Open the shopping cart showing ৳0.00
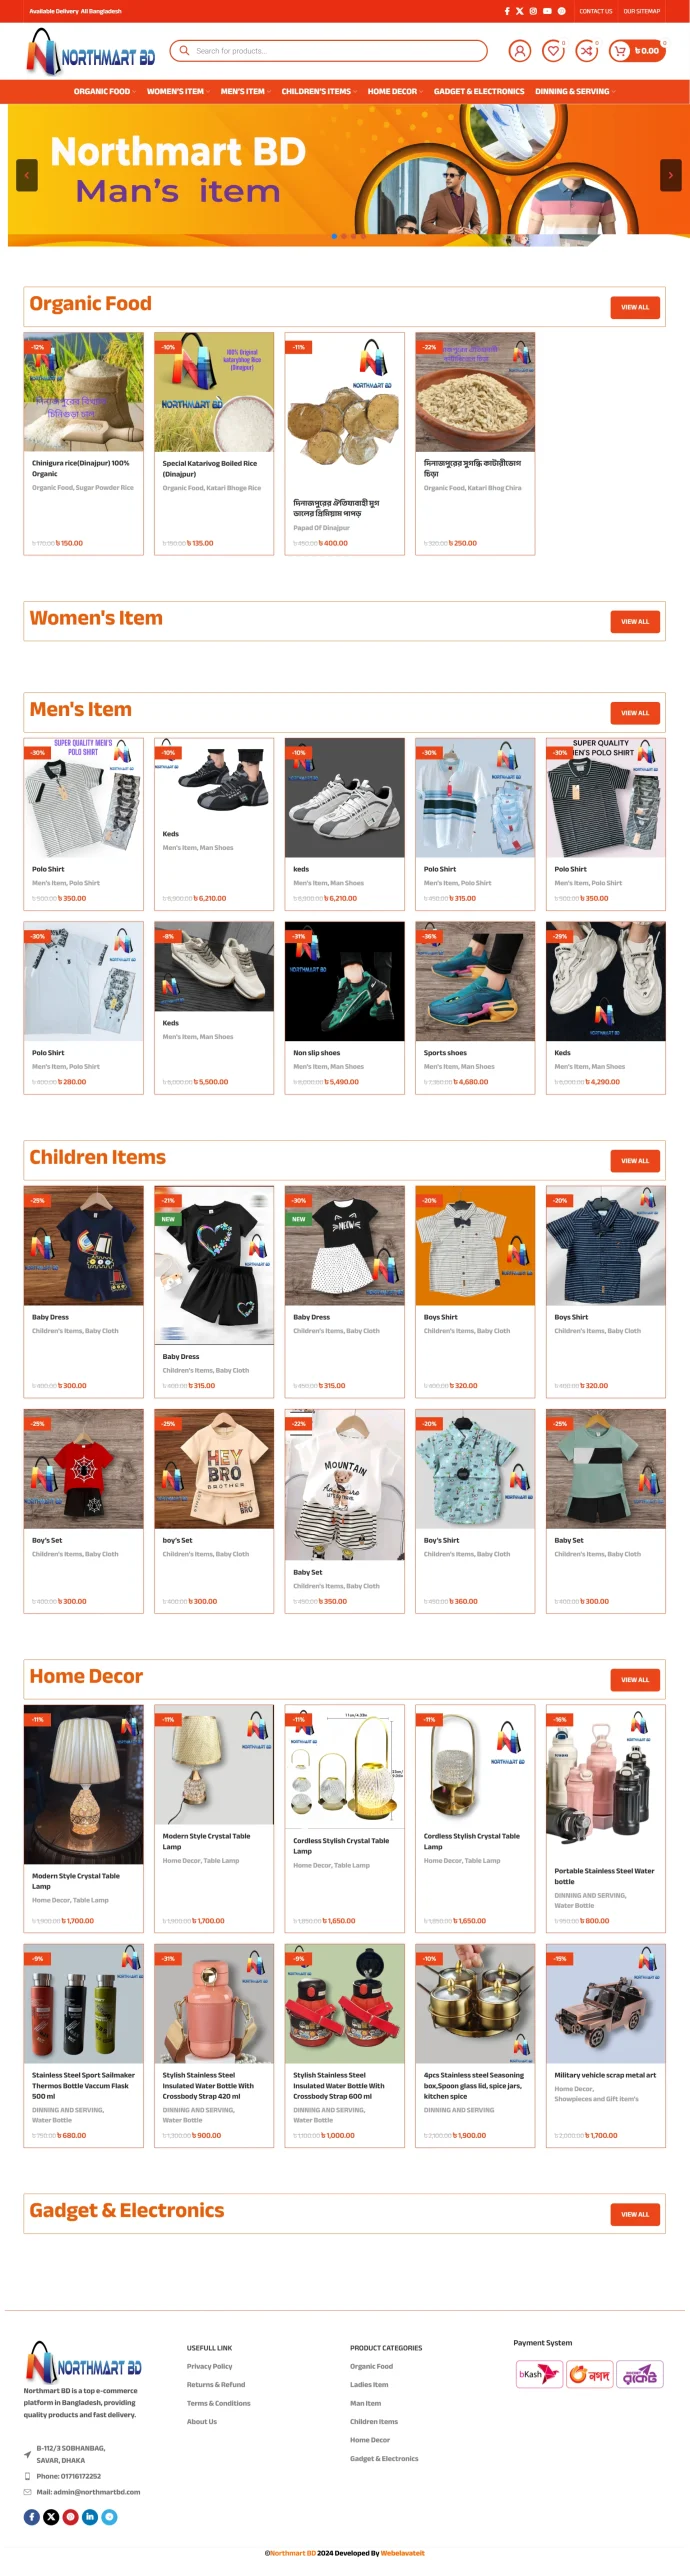Viewport: 690px width, 2560px height. pyautogui.click(x=636, y=50)
